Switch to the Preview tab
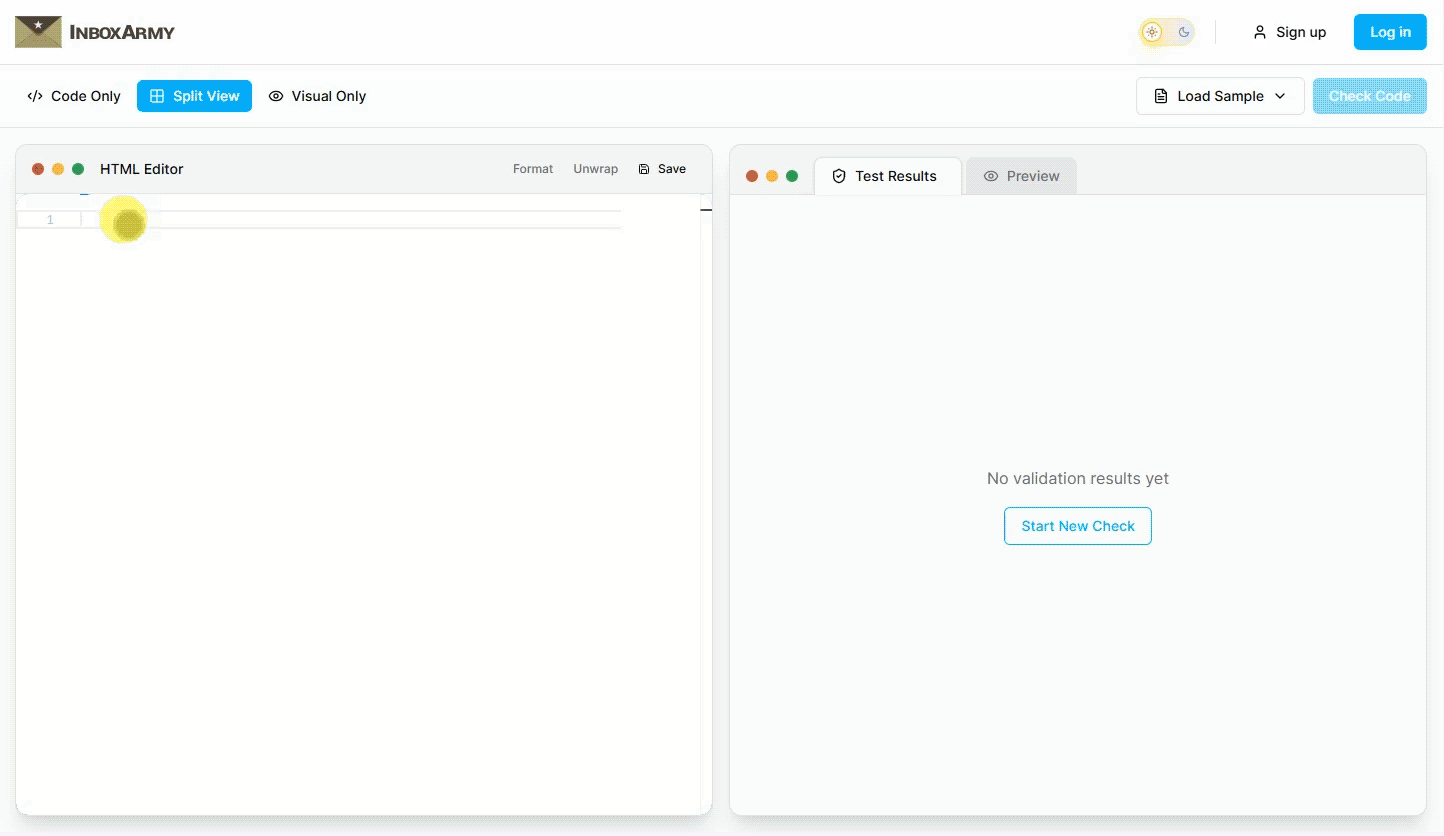Image resolution: width=1444 pixels, height=836 pixels. [1021, 175]
